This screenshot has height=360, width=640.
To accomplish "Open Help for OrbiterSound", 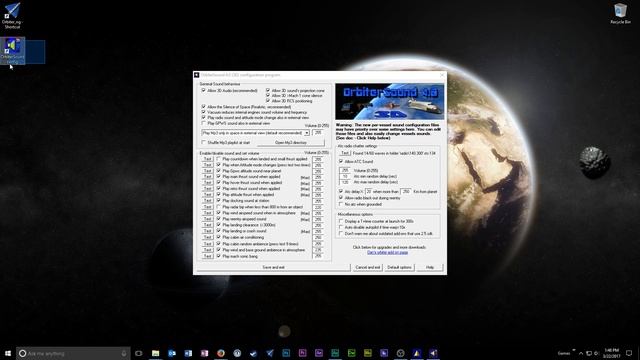I will (x=430, y=267).
